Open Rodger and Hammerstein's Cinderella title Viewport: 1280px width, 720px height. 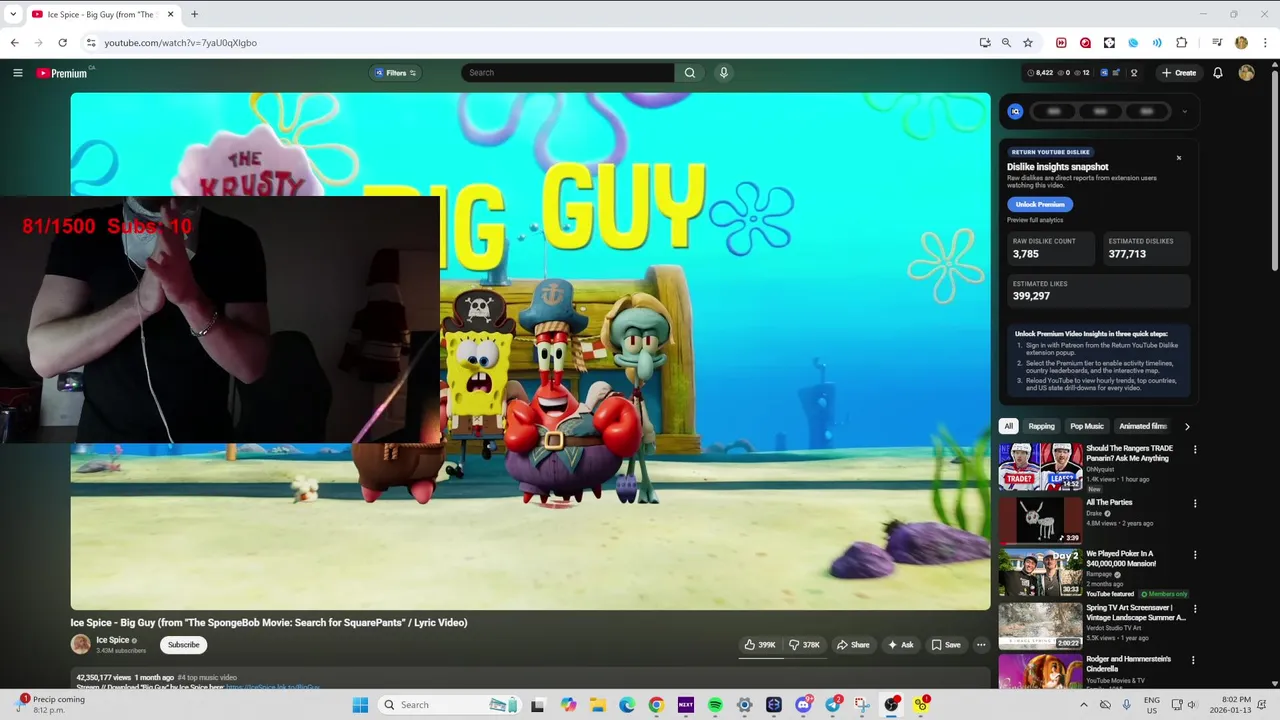1128,664
